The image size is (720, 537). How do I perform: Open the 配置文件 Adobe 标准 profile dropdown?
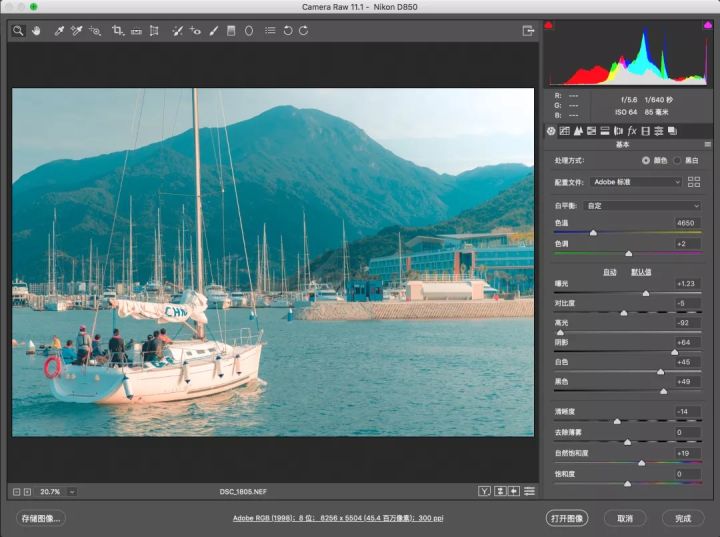click(636, 182)
